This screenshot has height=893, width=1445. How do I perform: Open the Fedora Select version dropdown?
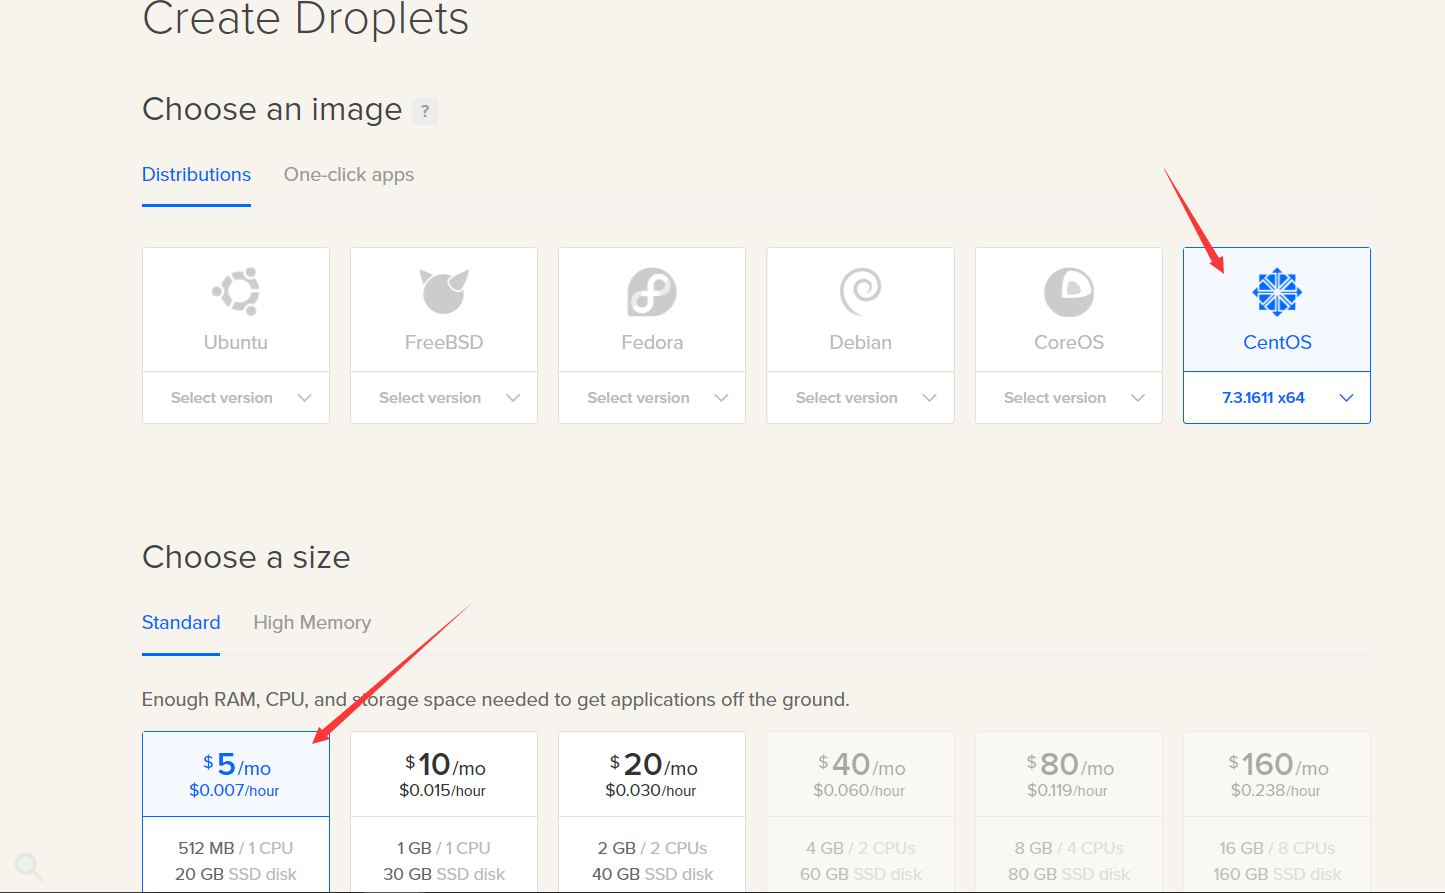click(652, 398)
